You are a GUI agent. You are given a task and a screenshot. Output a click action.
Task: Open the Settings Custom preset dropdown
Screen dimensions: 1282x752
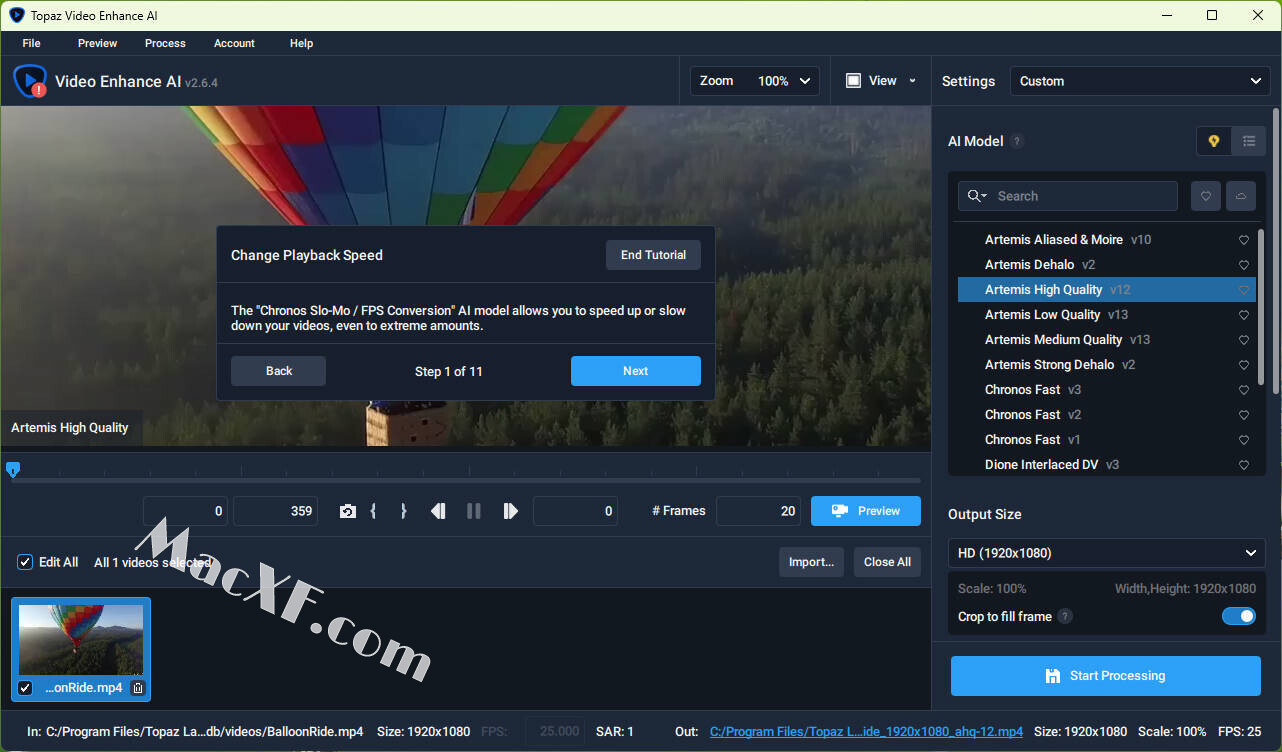click(x=1140, y=81)
